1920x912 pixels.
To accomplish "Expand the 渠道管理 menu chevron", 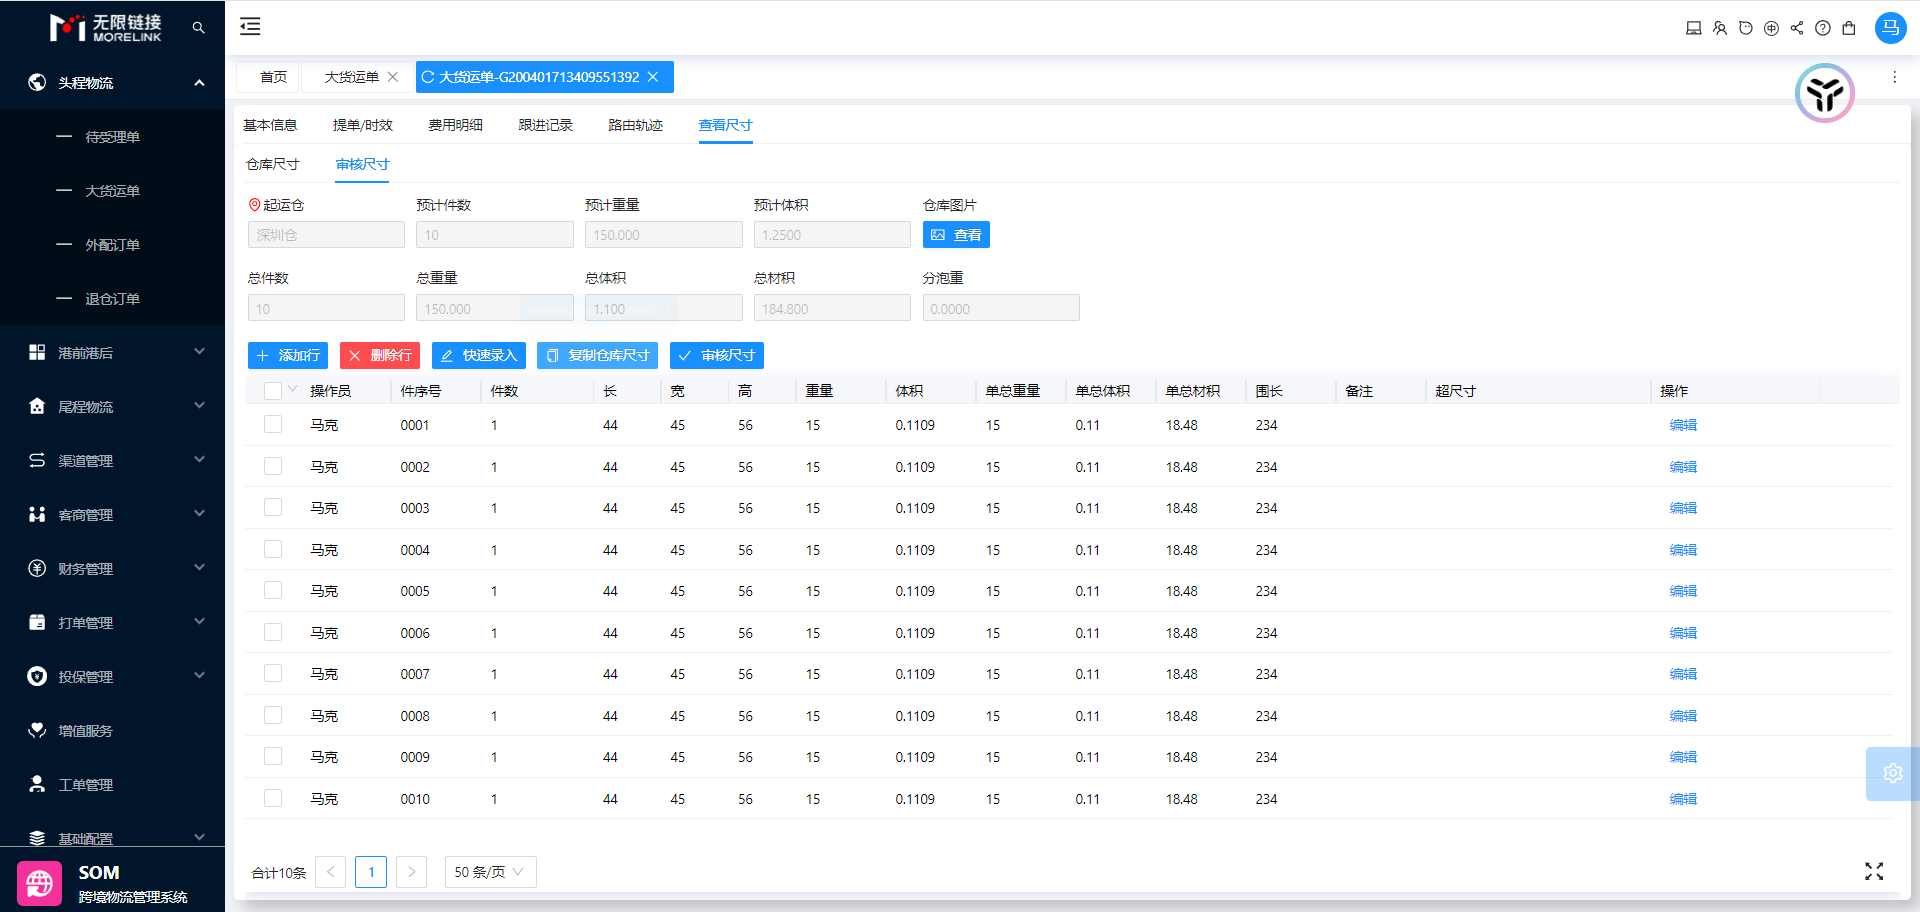I will pos(199,459).
